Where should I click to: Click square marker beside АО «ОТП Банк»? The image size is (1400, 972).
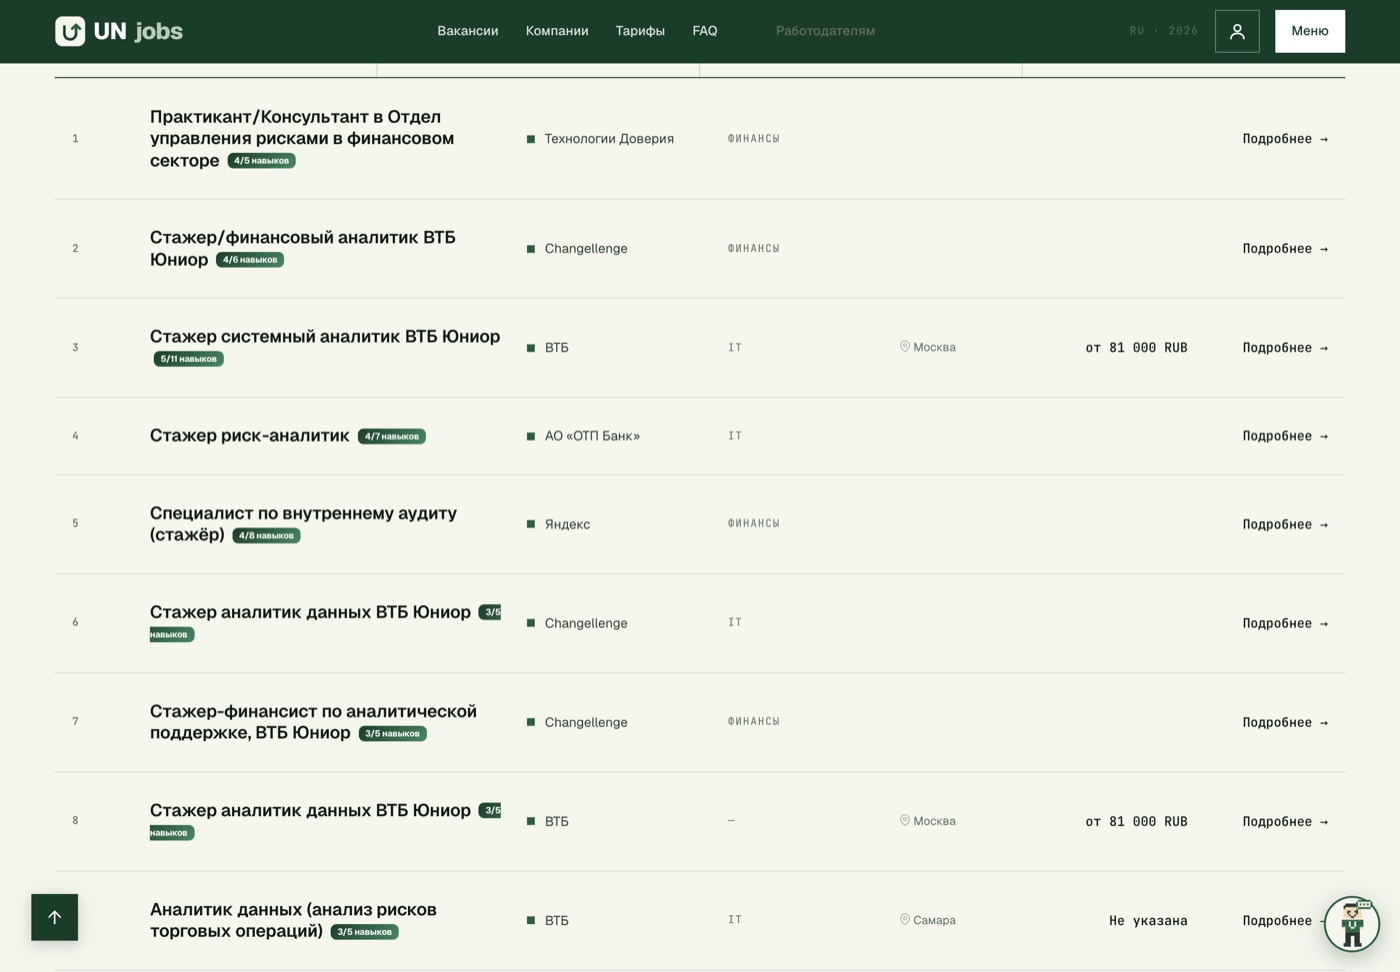pos(531,436)
